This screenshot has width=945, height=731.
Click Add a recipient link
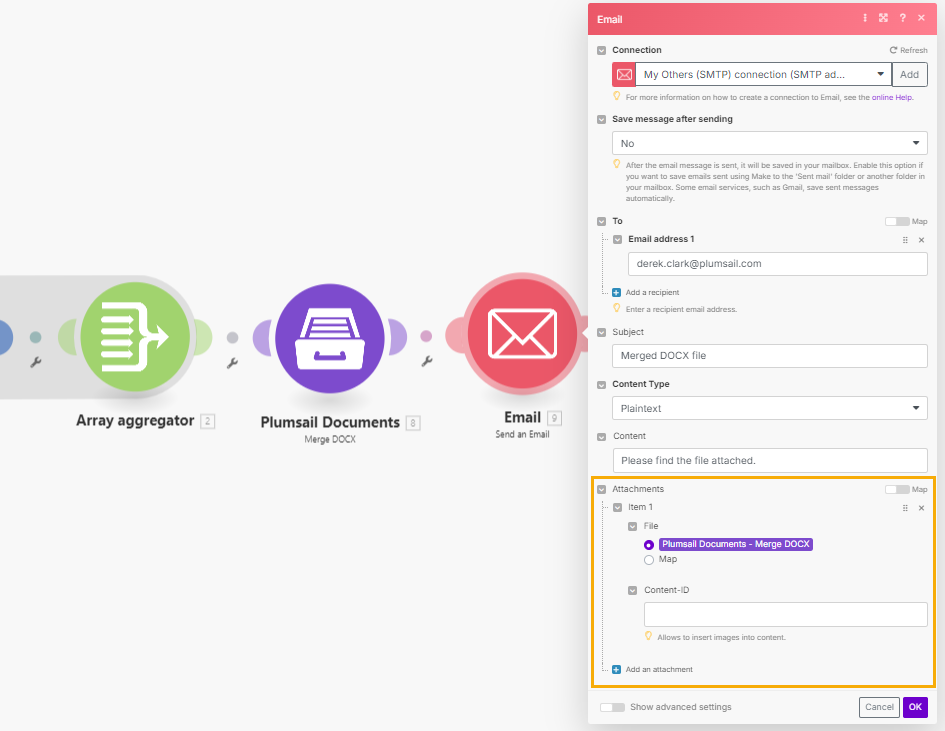(x=652, y=292)
